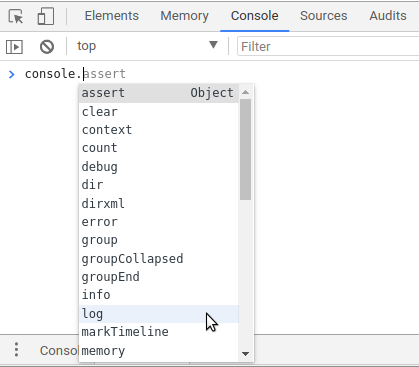Select dirxml autocomplete suggestion

[159, 203]
